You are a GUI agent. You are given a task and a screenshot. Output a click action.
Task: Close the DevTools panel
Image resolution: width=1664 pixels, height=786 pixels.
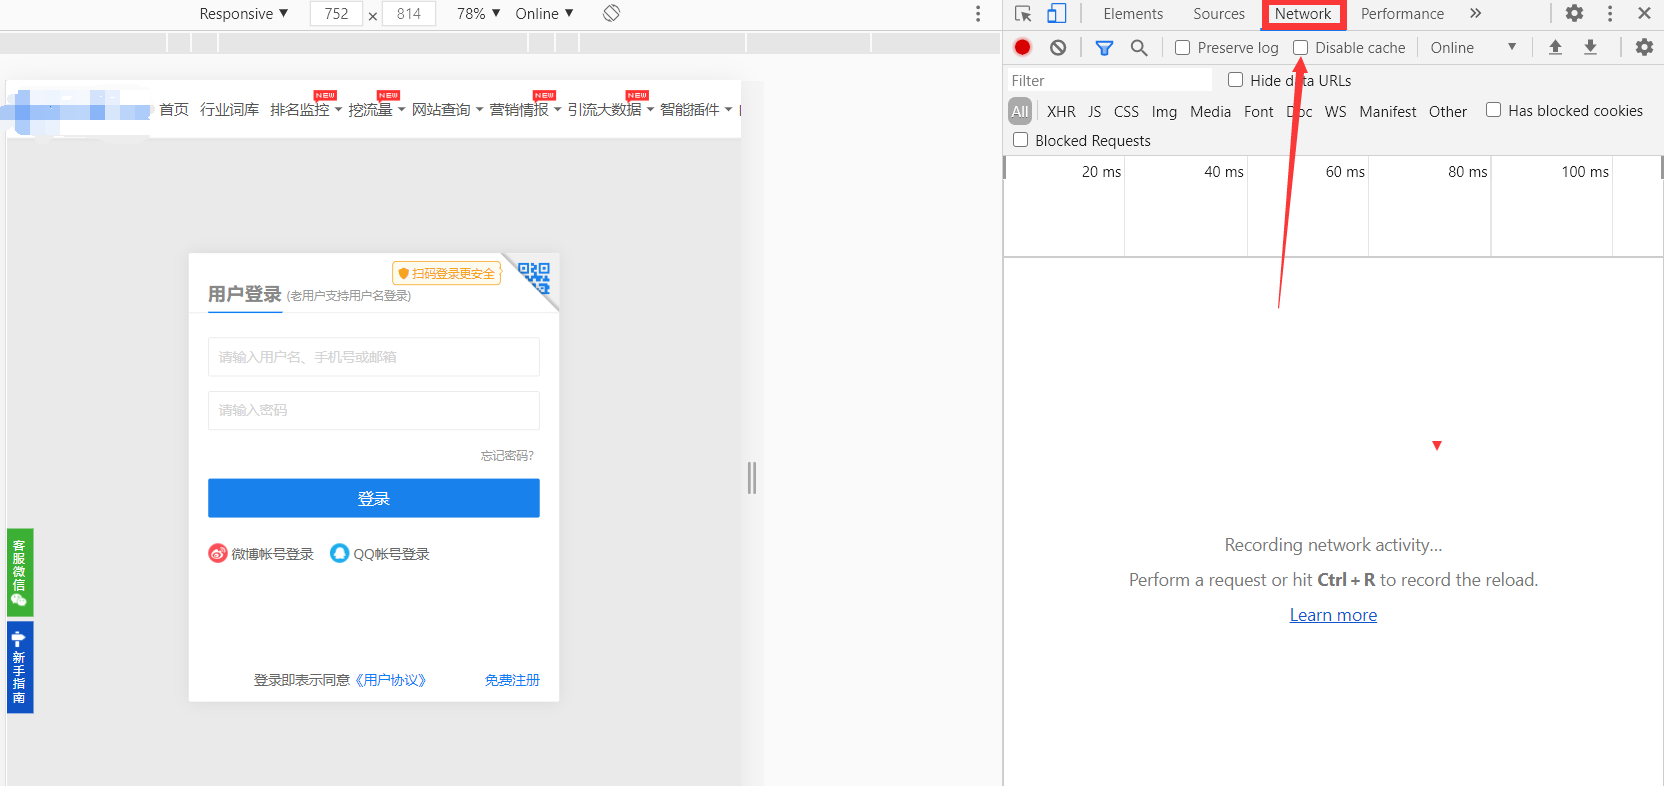1644,14
